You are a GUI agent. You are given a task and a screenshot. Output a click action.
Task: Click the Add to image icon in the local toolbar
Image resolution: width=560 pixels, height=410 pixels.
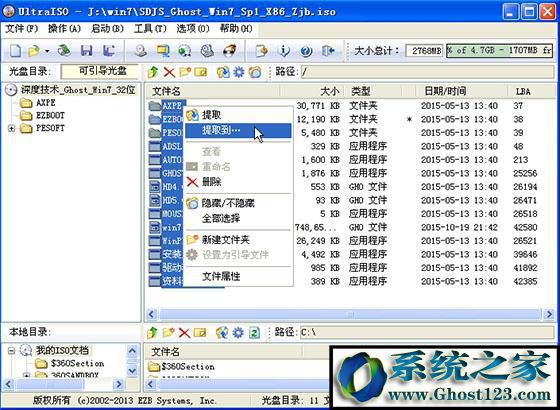(x=222, y=333)
